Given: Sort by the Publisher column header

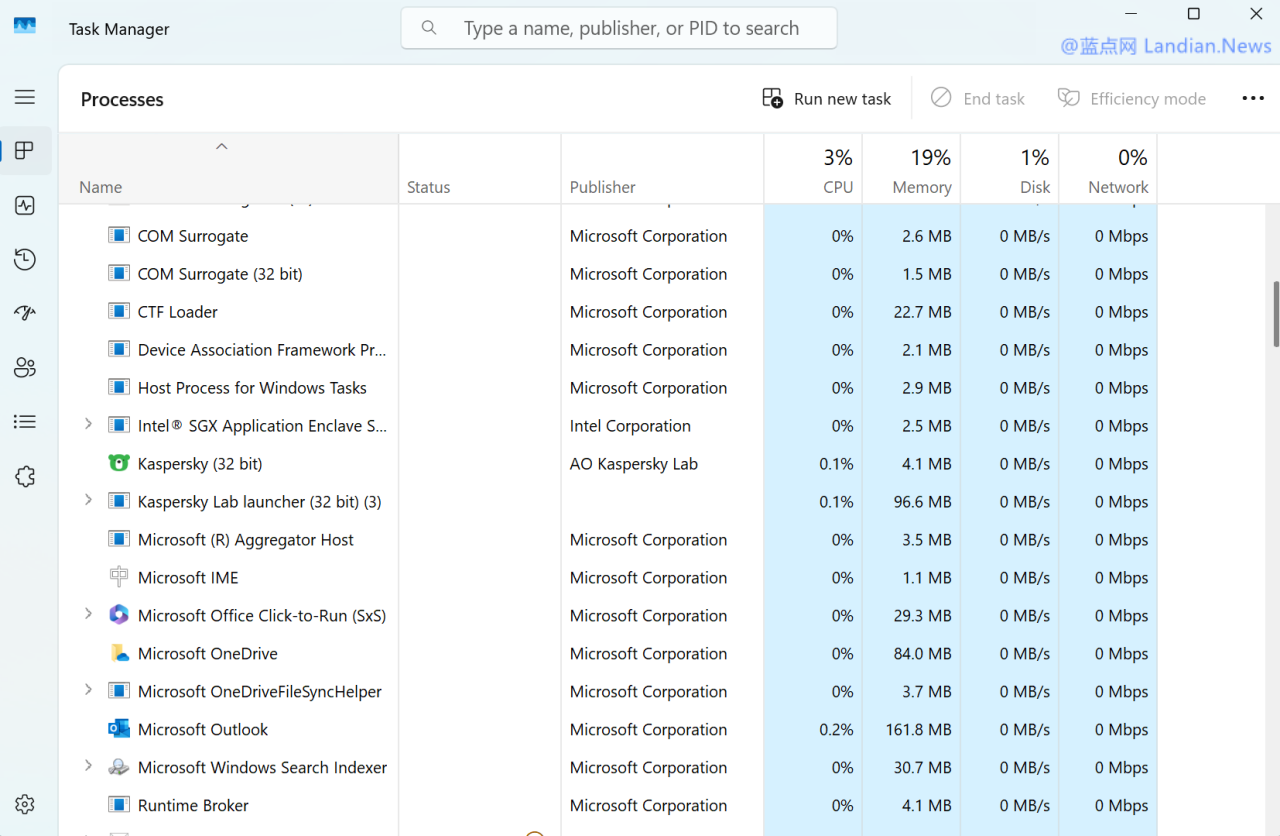Looking at the screenshot, I should tap(663, 169).
